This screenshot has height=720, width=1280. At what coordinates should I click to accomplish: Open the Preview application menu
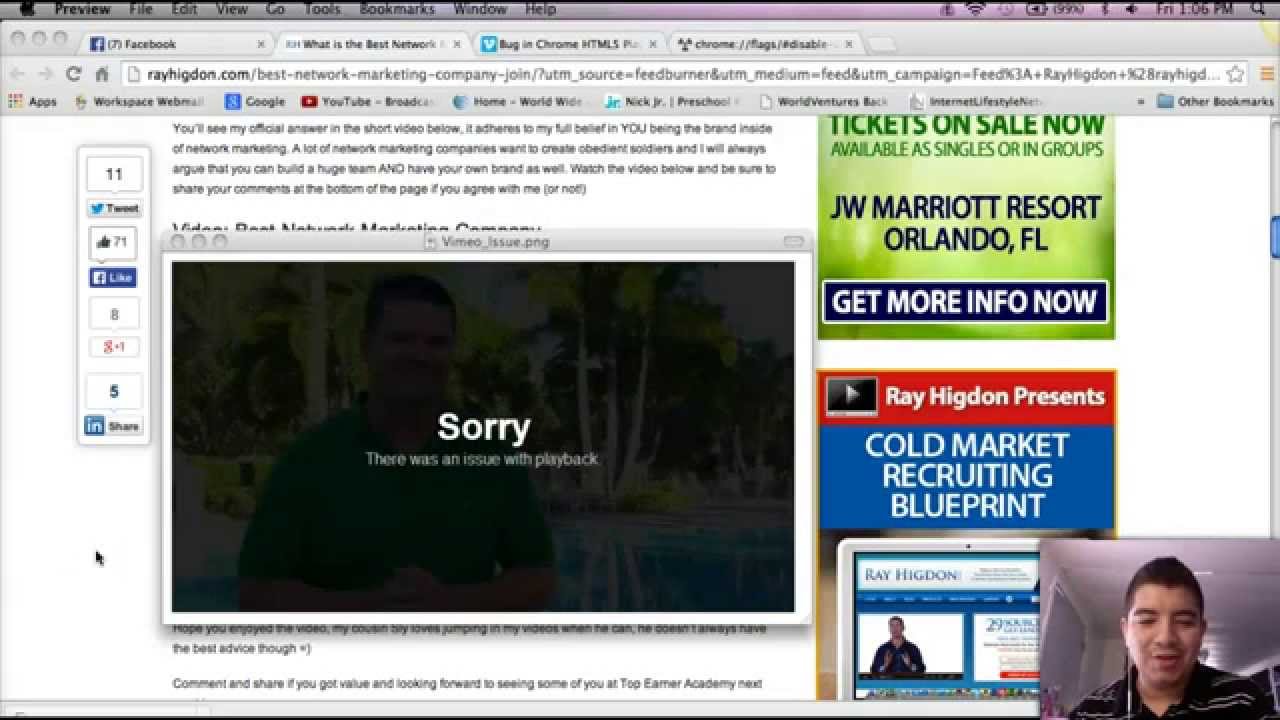coord(82,9)
